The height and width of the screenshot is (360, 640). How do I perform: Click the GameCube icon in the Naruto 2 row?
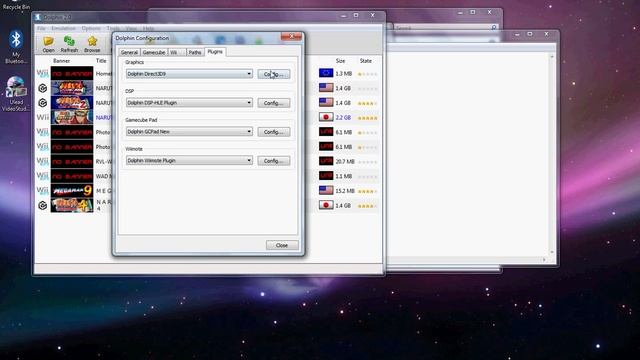tap(42, 102)
